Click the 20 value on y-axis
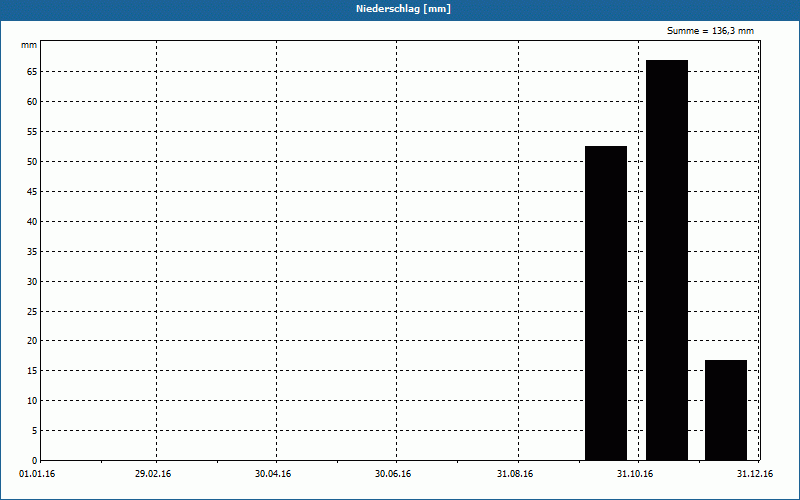This screenshot has height=500, width=800. (32, 341)
